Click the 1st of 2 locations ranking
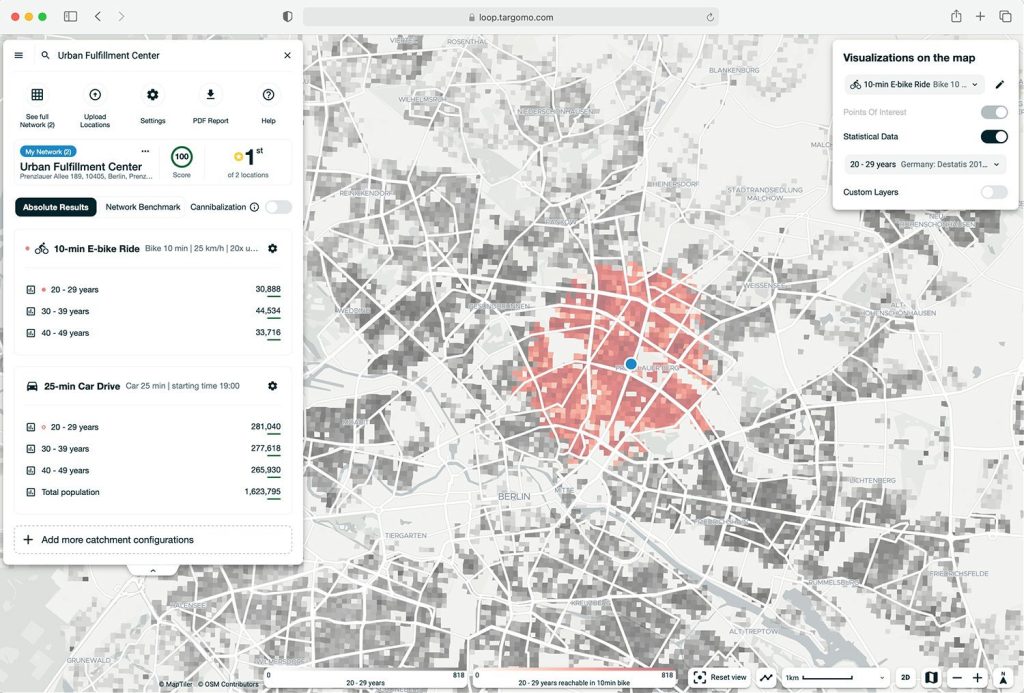The height and width of the screenshot is (693, 1024). click(x=248, y=162)
